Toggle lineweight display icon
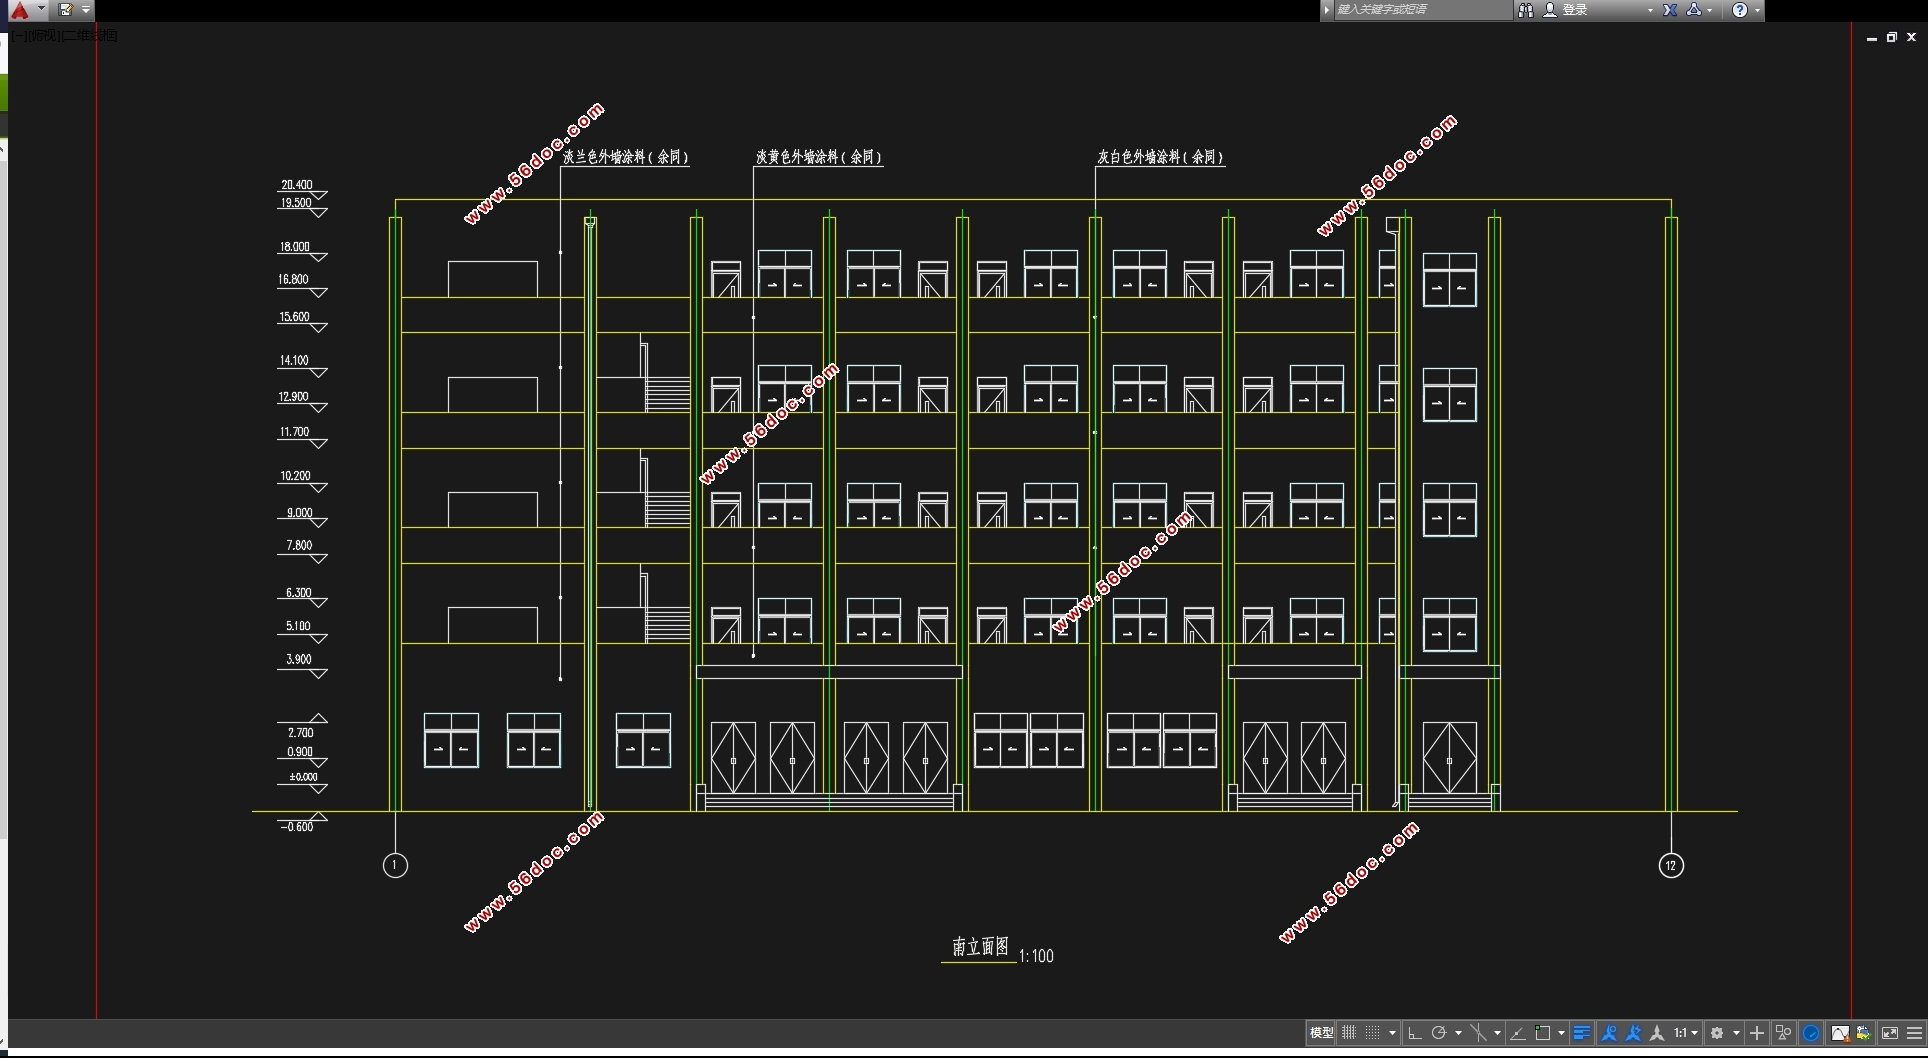 (1581, 1033)
